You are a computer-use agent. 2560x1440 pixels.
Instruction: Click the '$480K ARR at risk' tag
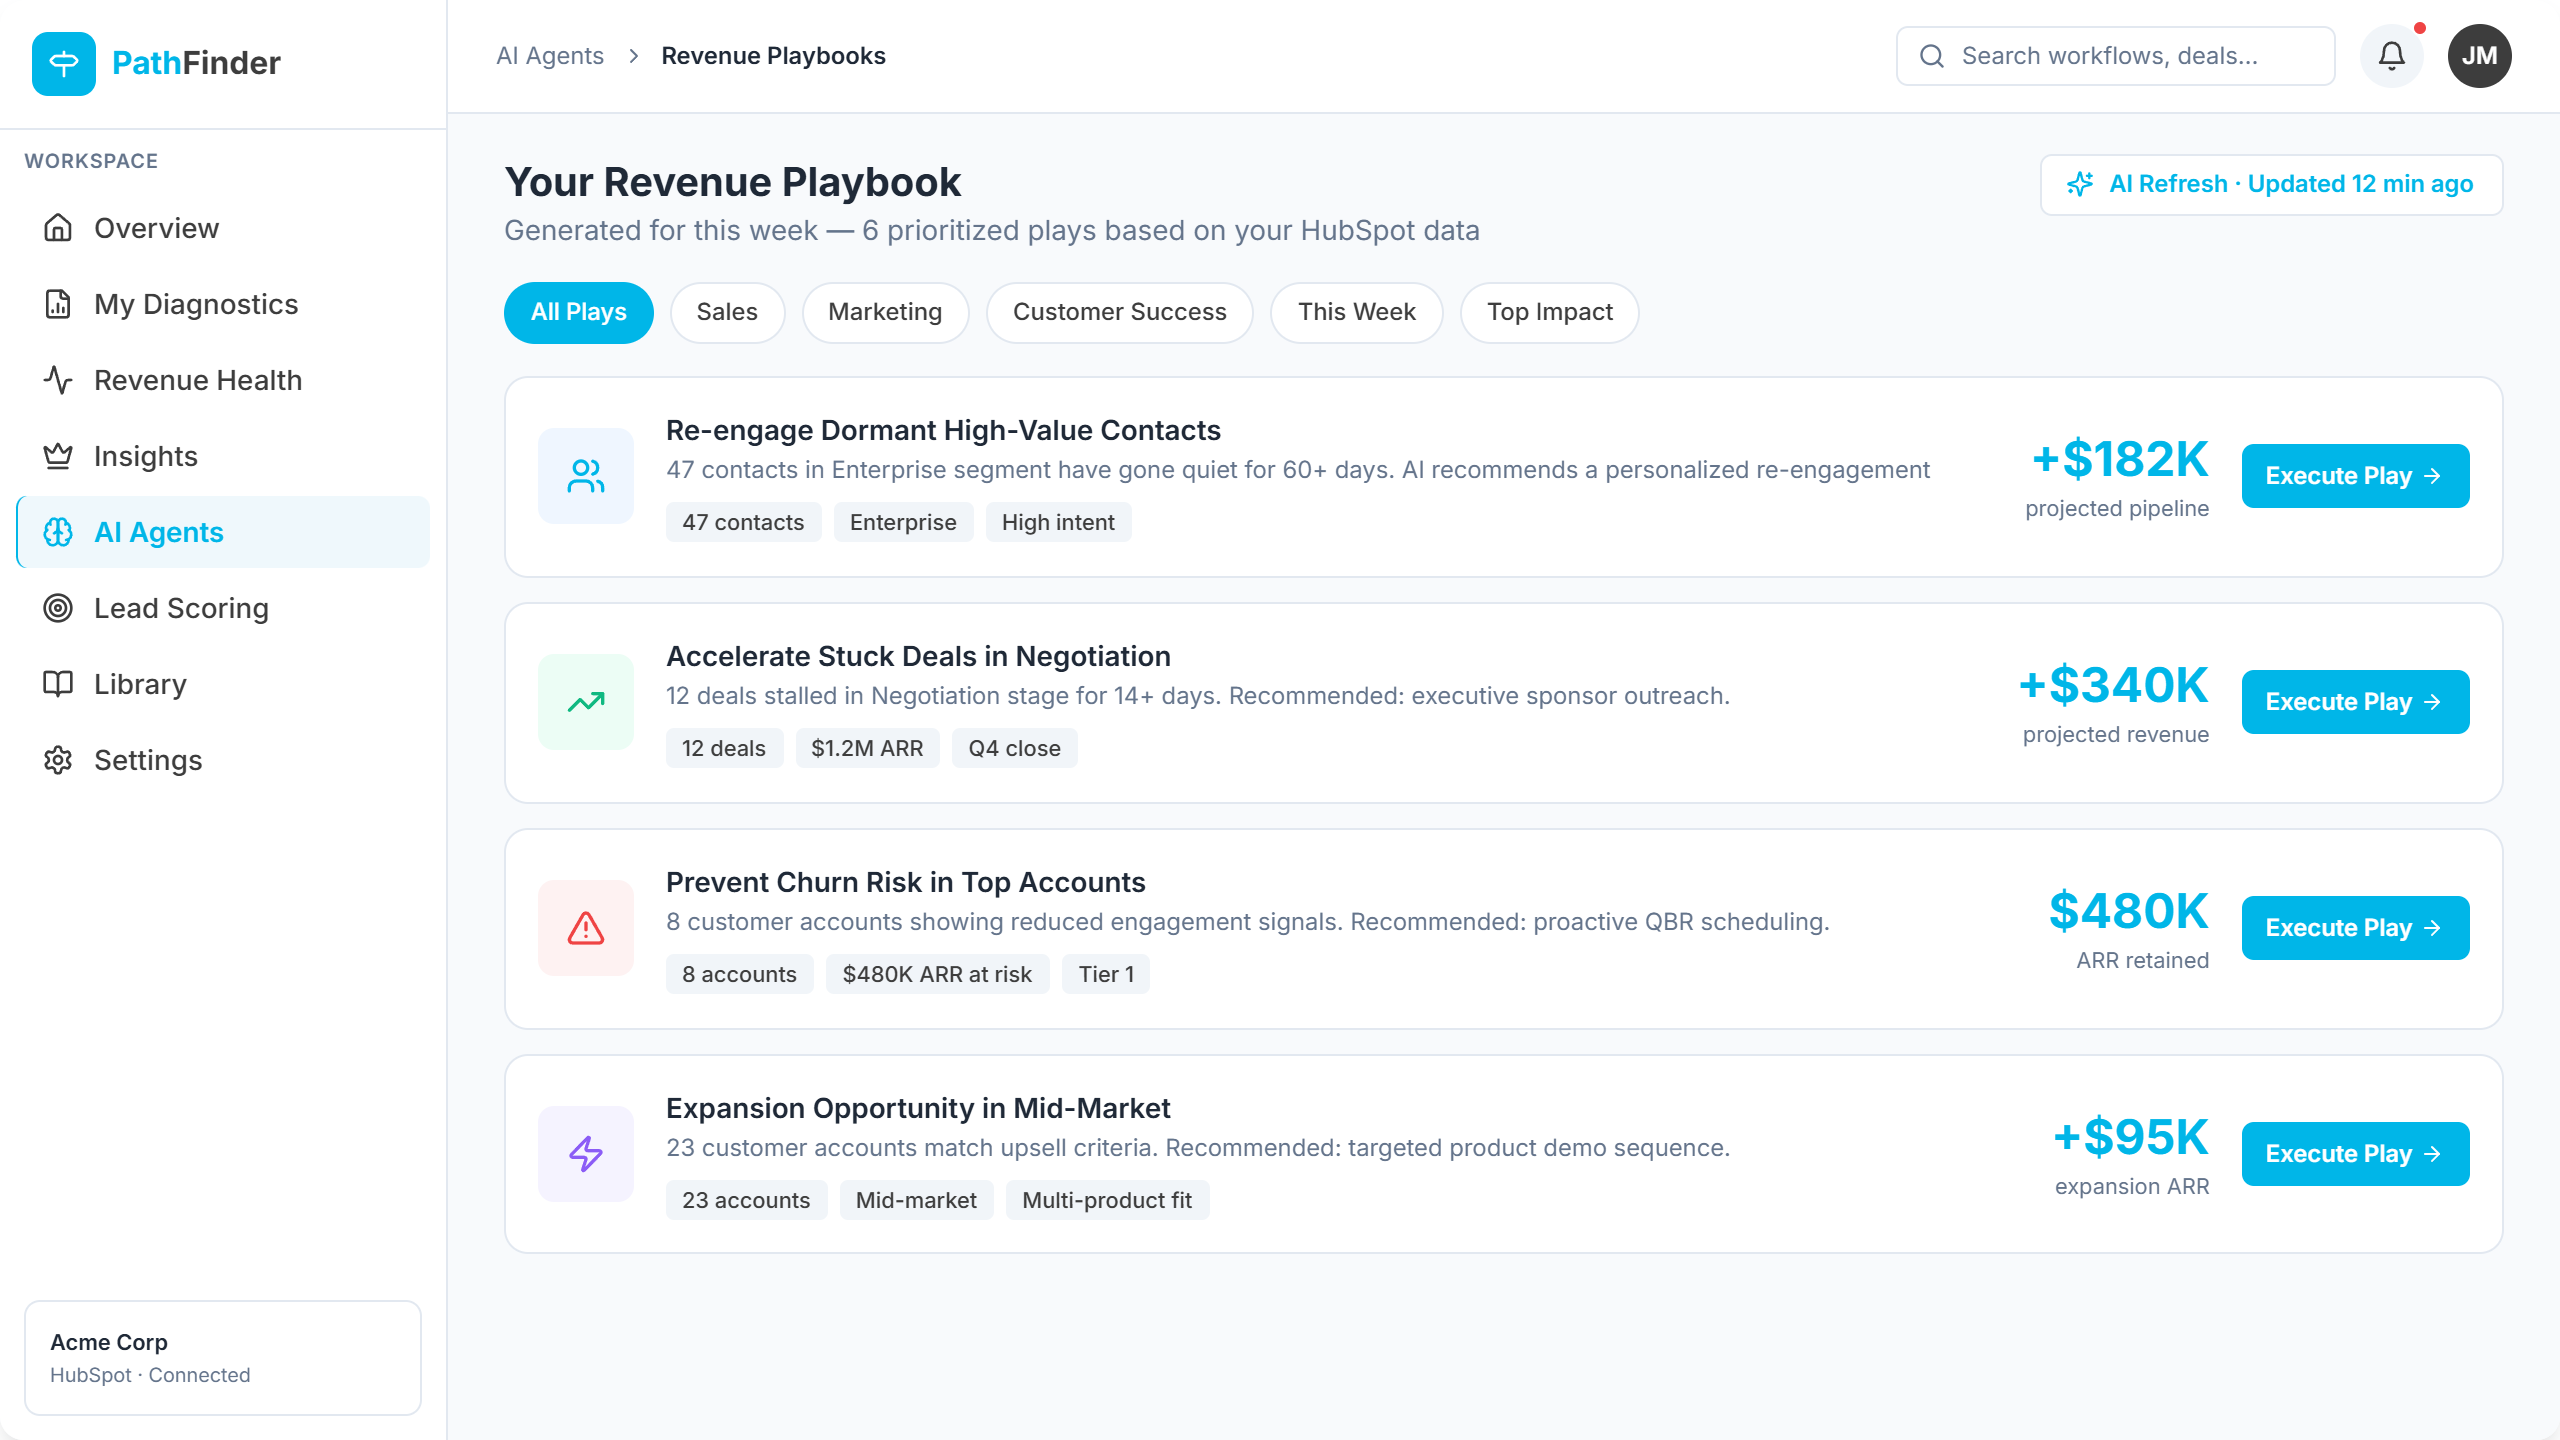(937, 974)
